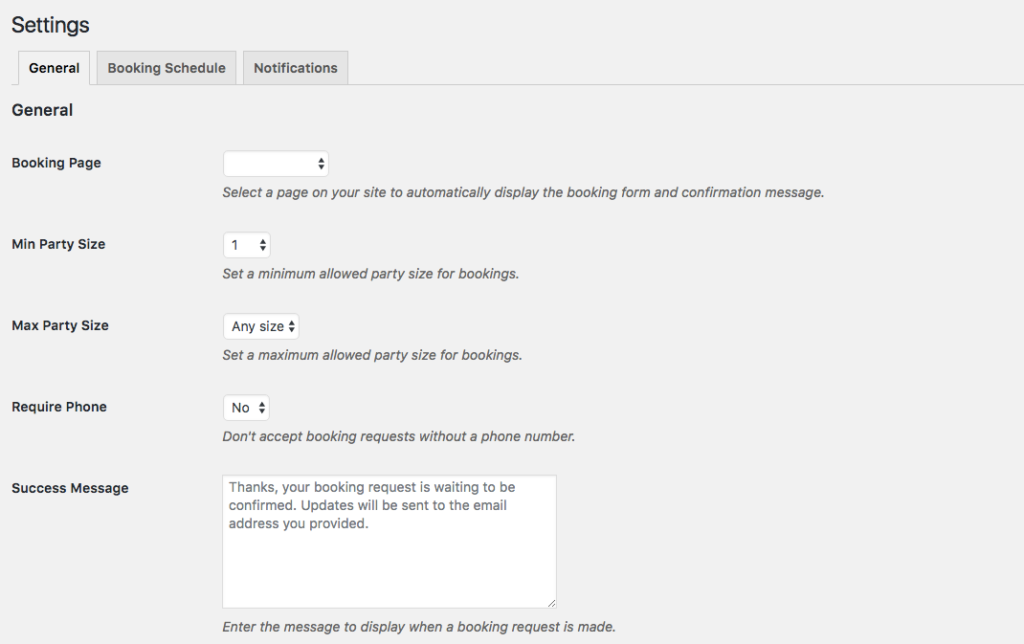Switch to the General tab

[54, 68]
